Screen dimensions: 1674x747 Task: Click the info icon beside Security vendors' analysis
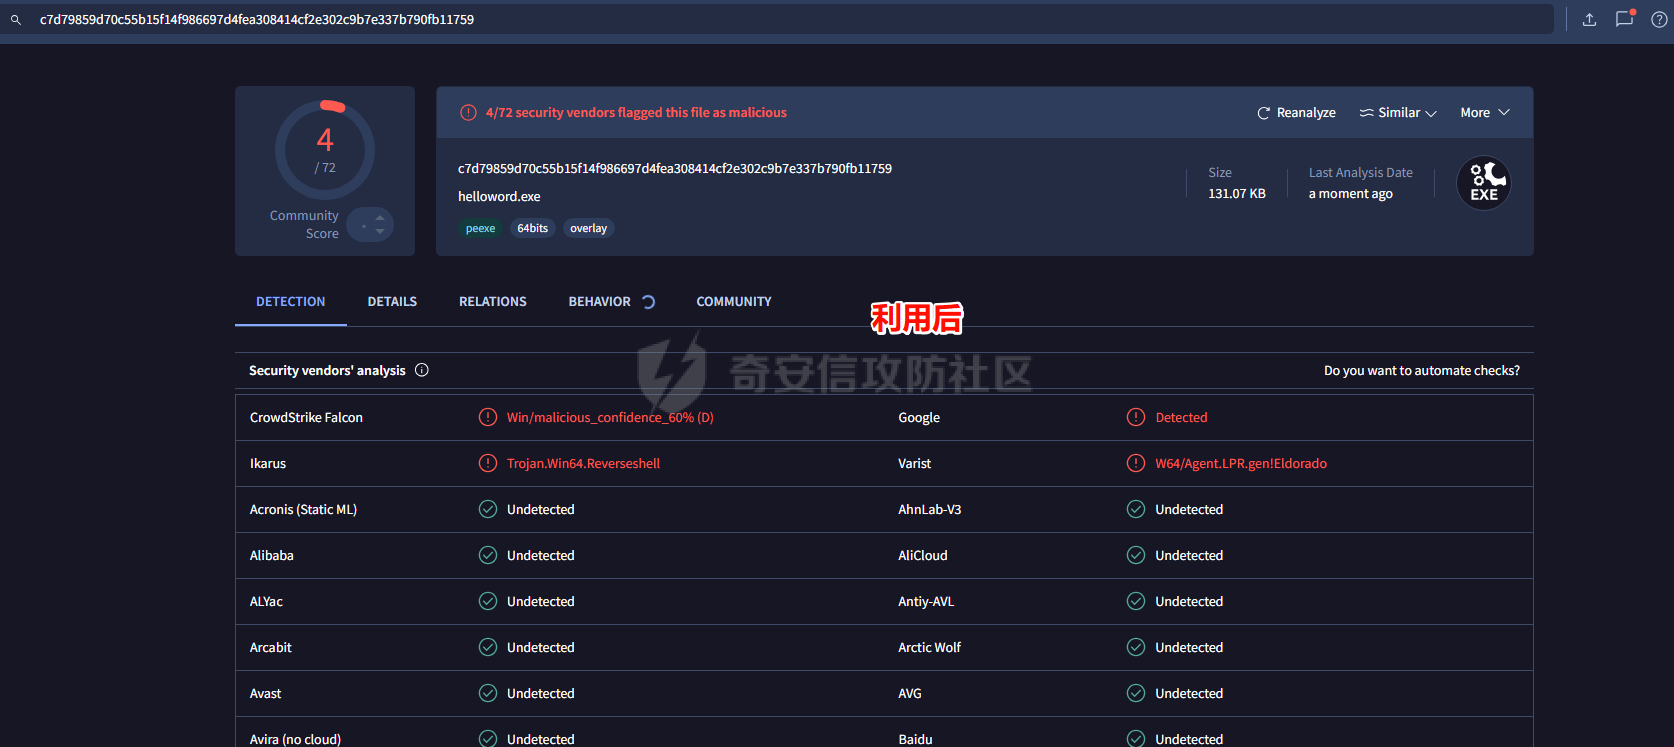422,370
